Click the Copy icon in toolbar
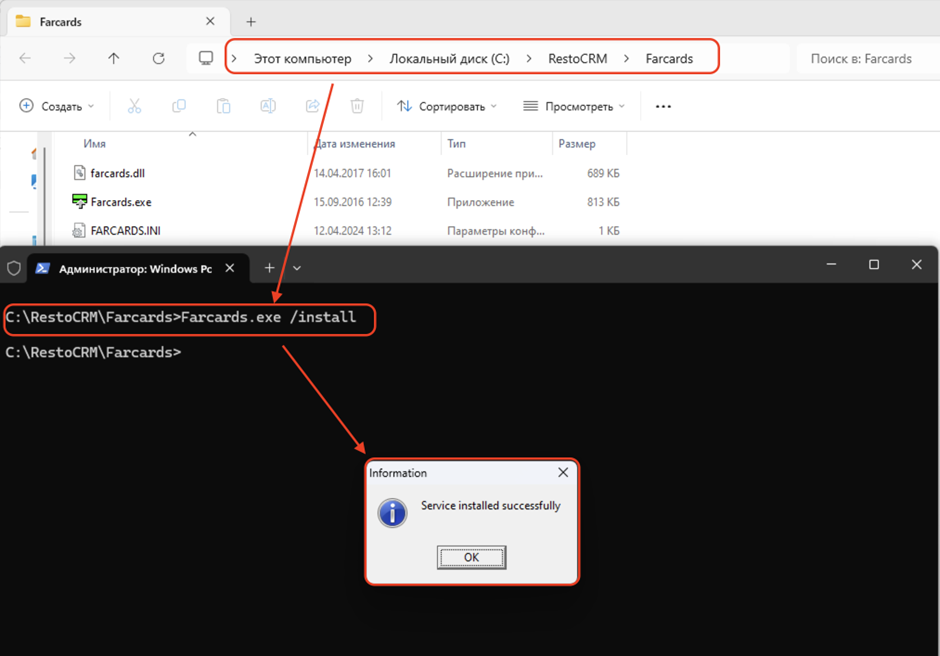The height and width of the screenshot is (656, 940). coord(179,106)
